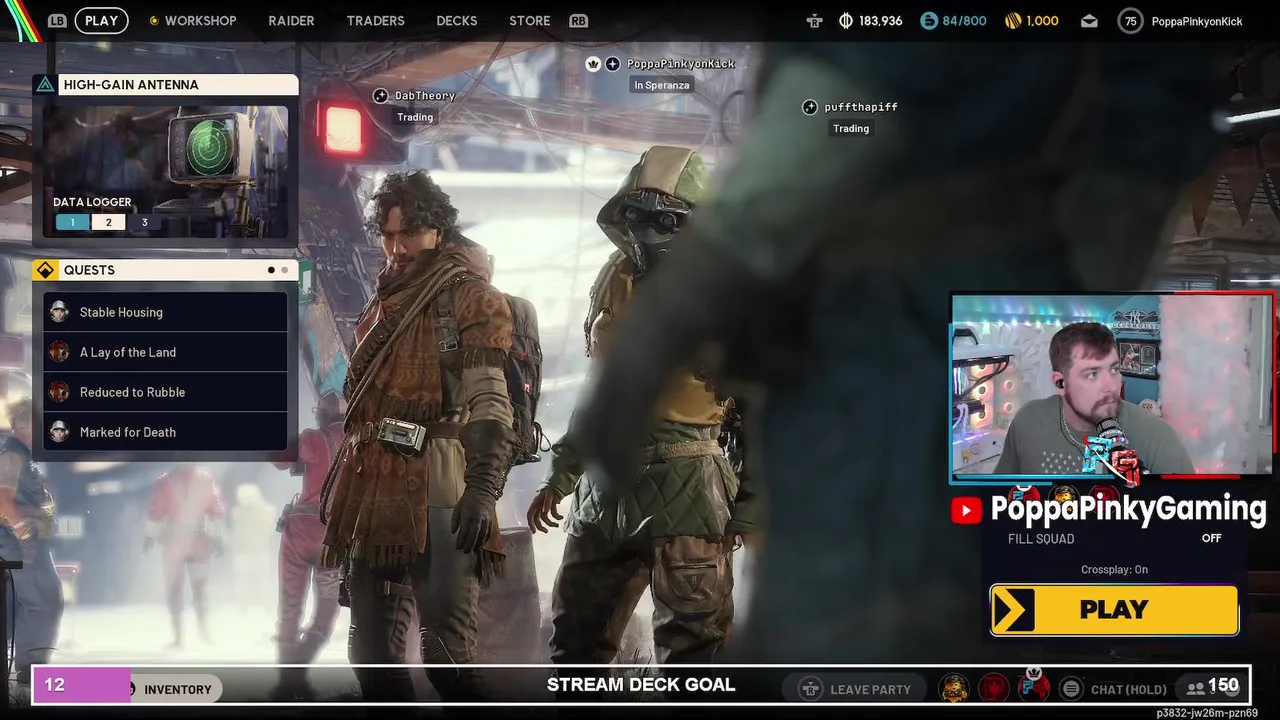Click the RB bumper icon

578,21
